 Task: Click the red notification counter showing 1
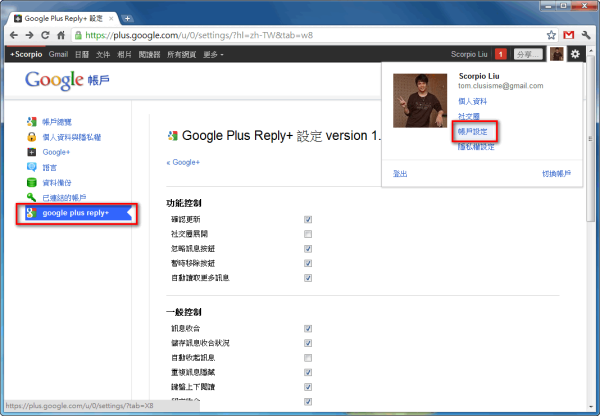click(501, 54)
